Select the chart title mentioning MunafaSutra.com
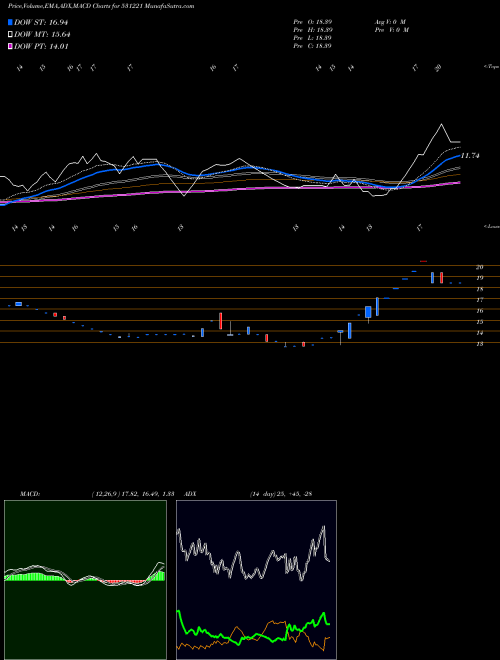The height and width of the screenshot is (660, 500). pyautogui.click(x=101, y=7)
